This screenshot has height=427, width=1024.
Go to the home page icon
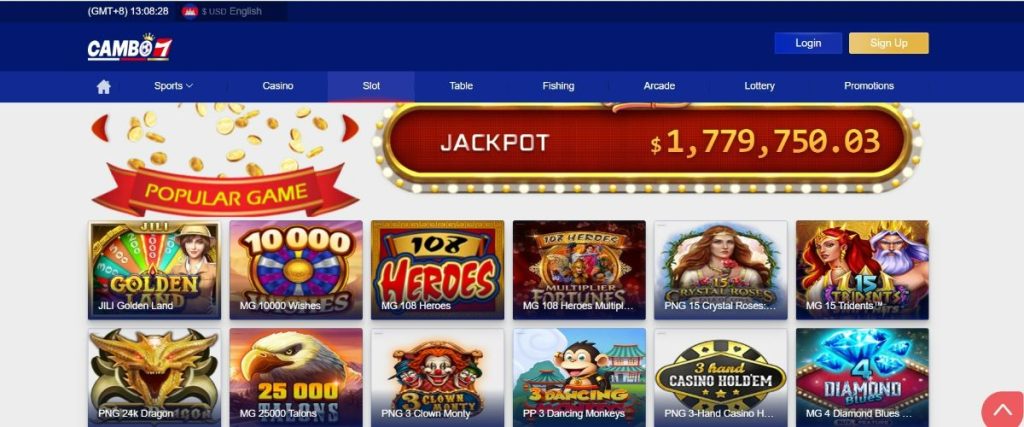click(x=103, y=87)
